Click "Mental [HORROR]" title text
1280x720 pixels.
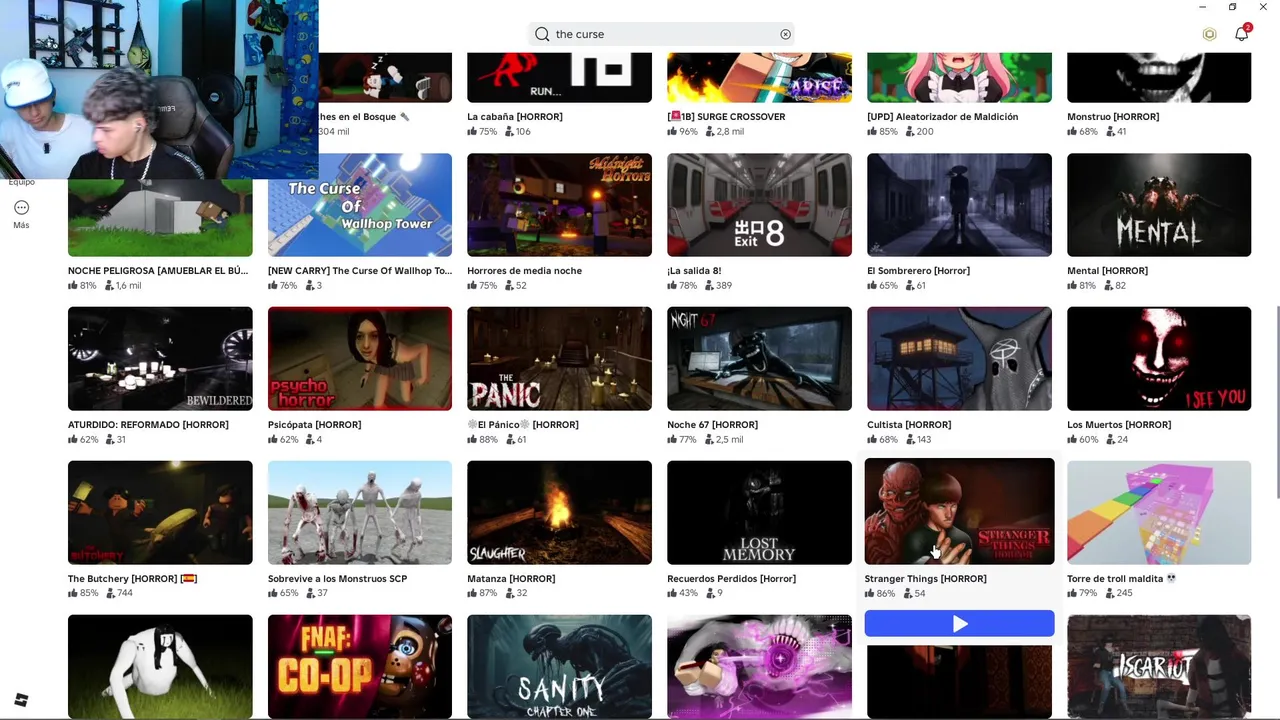tap(1107, 271)
